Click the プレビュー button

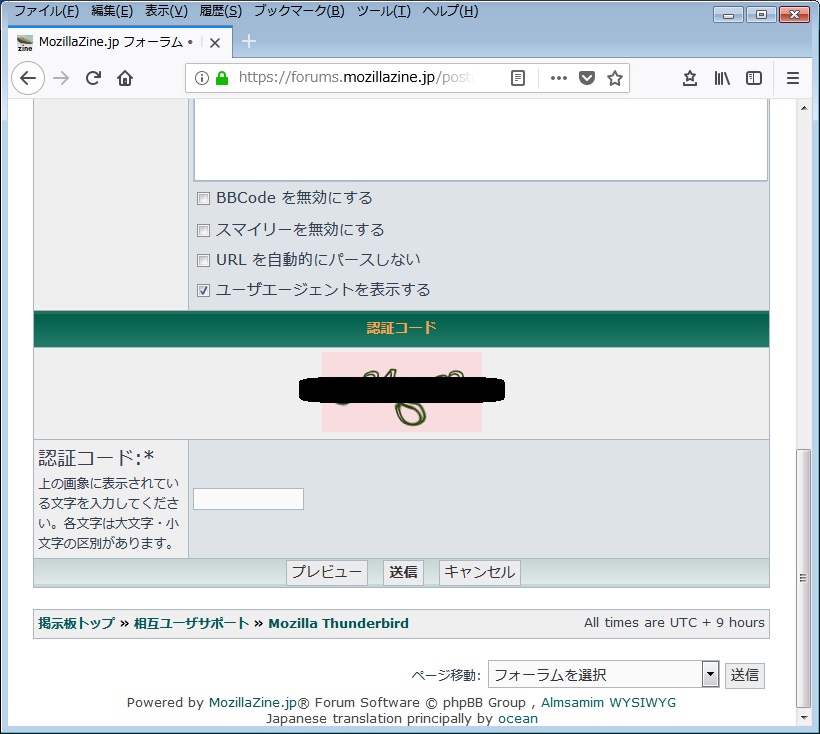pos(327,572)
